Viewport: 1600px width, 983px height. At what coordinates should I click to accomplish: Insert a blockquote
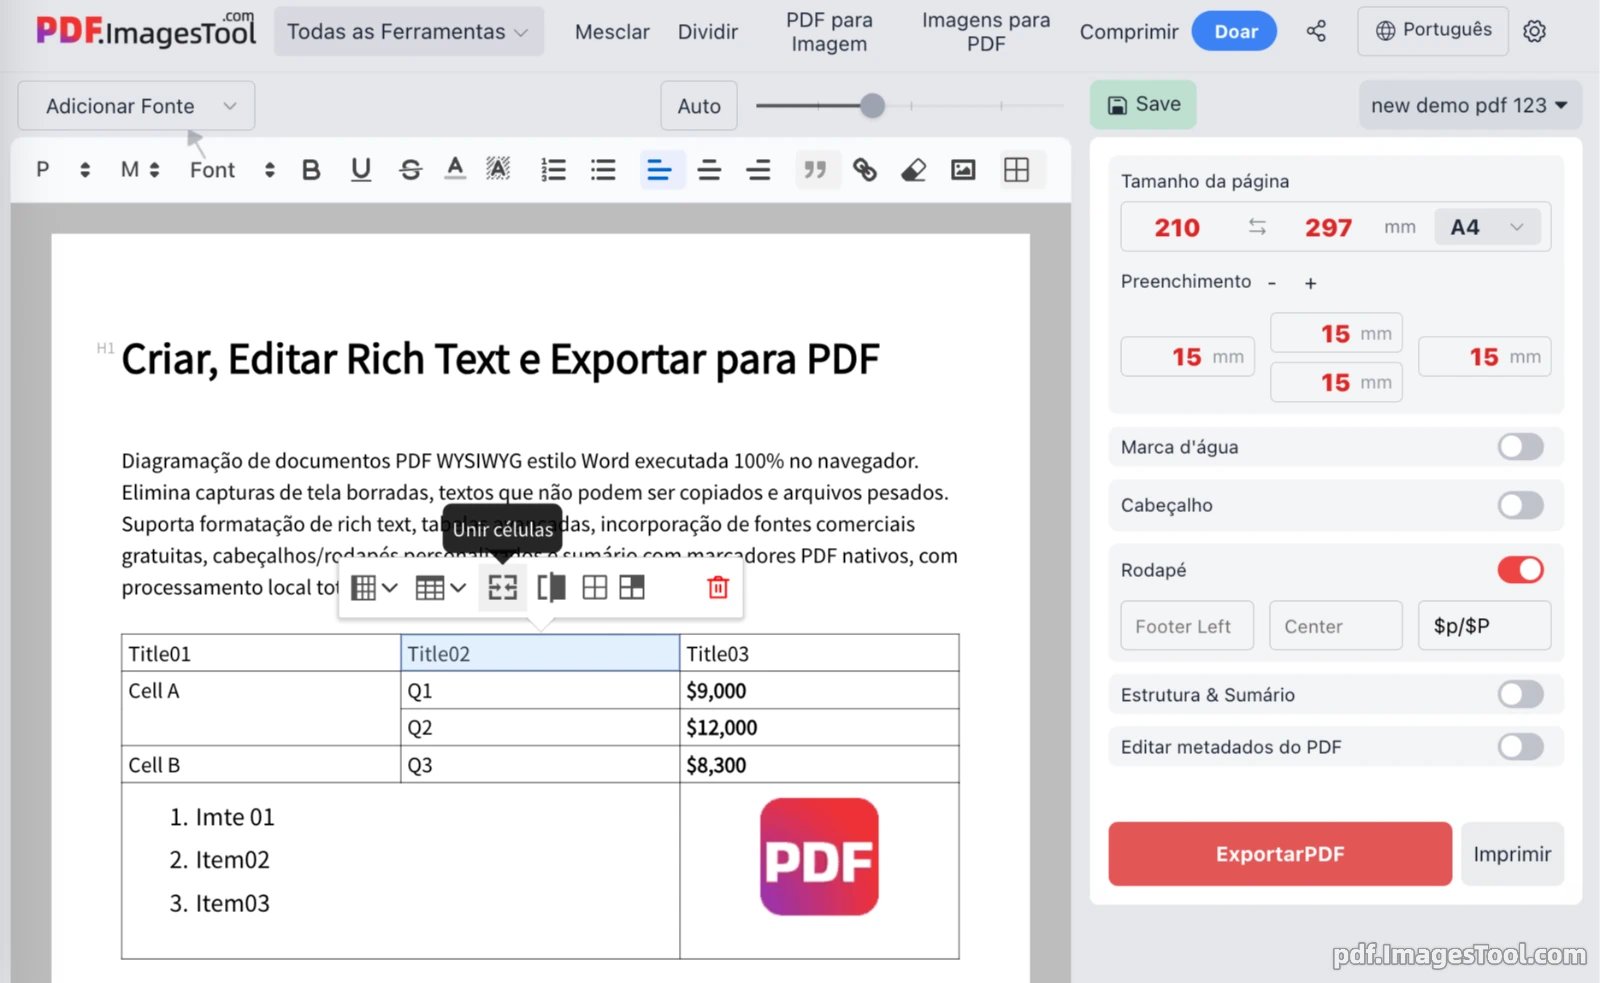(x=815, y=170)
